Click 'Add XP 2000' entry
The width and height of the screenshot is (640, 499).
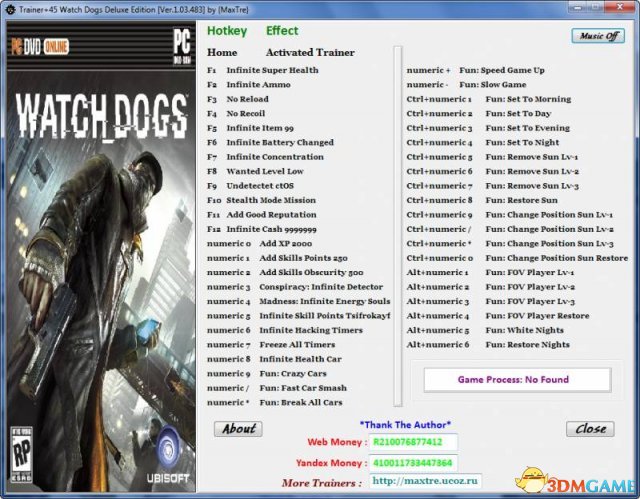click(286, 244)
